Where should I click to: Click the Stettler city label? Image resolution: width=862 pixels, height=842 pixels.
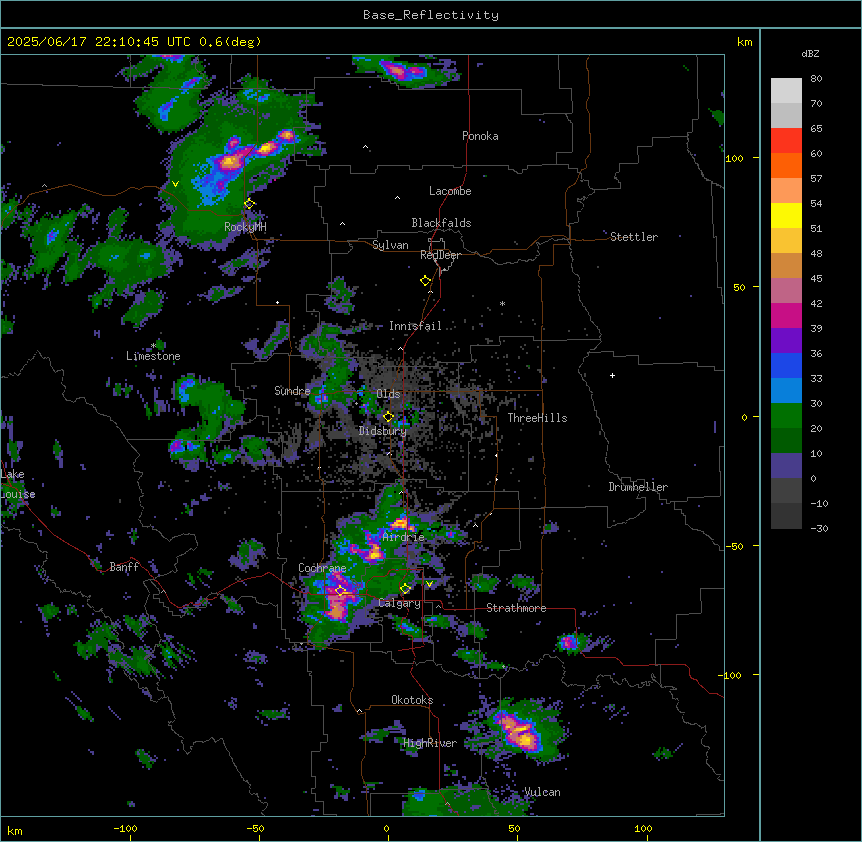pos(634,237)
